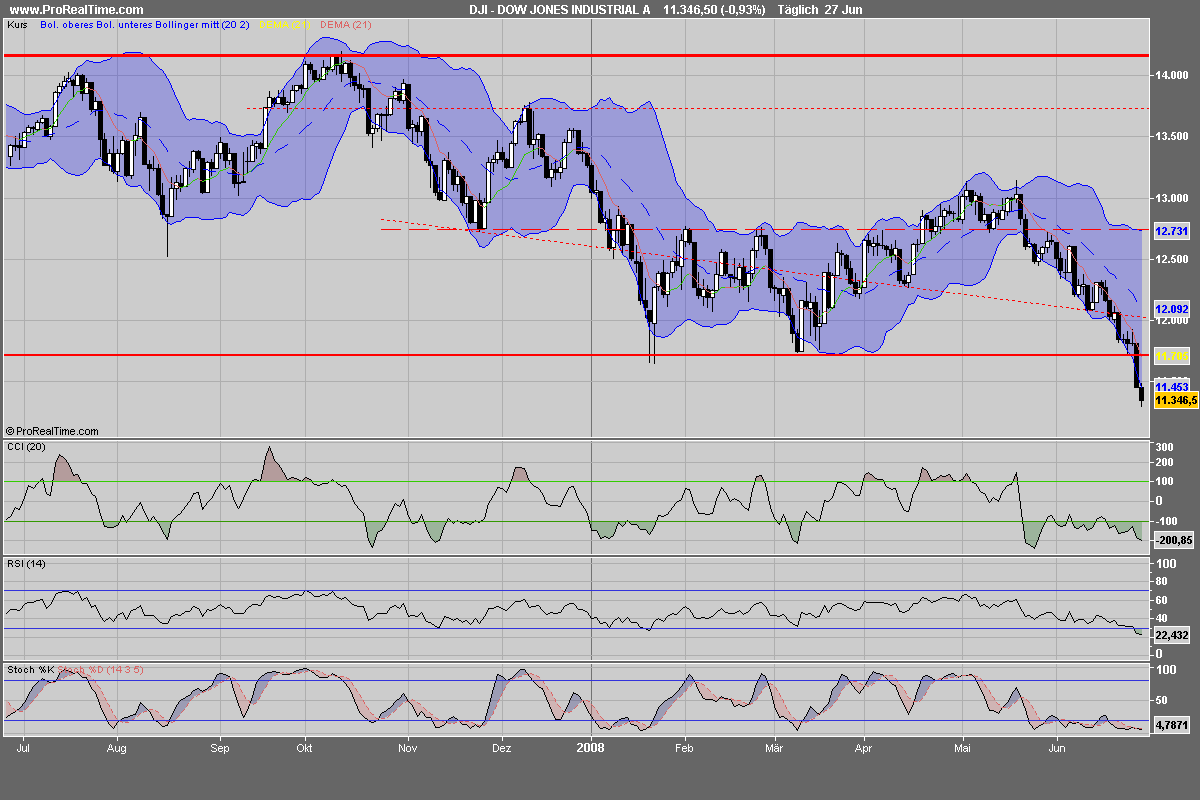The image size is (1200, 800).
Task: Click the blue 12.731 price tag
Action: point(1171,231)
